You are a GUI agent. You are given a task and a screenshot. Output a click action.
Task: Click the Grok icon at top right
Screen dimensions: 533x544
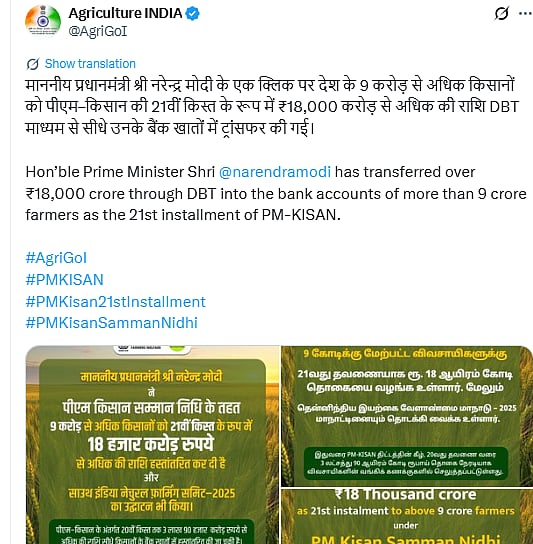[x=502, y=14]
